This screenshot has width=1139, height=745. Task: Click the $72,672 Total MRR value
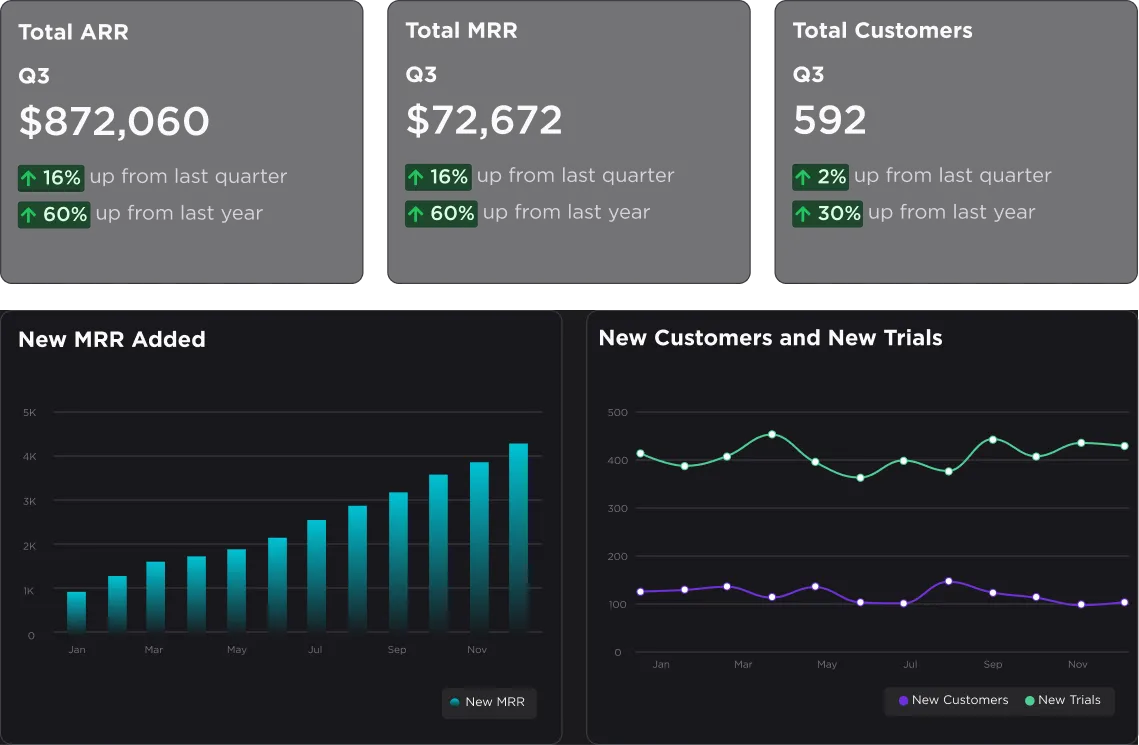pyautogui.click(x=484, y=120)
